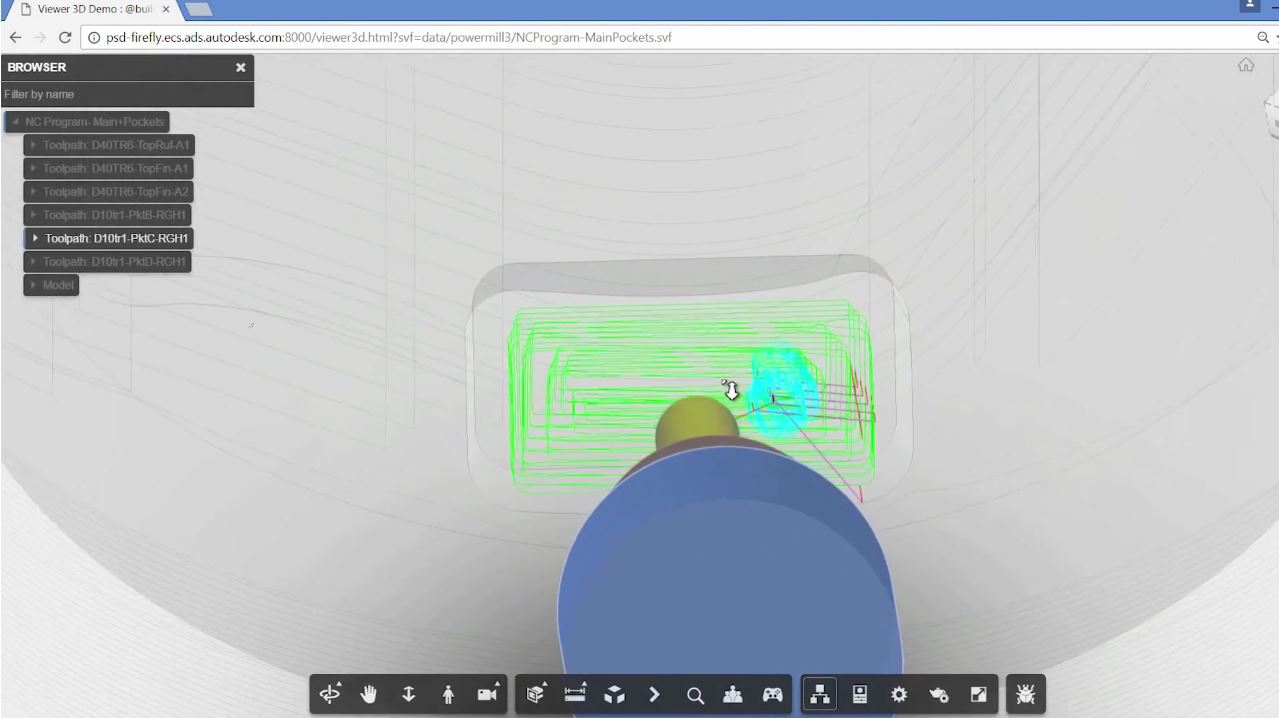Activate the Measure ruler tool
Image resolution: width=1279 pixels, height=718 pixels.
(x=575, y=694)
